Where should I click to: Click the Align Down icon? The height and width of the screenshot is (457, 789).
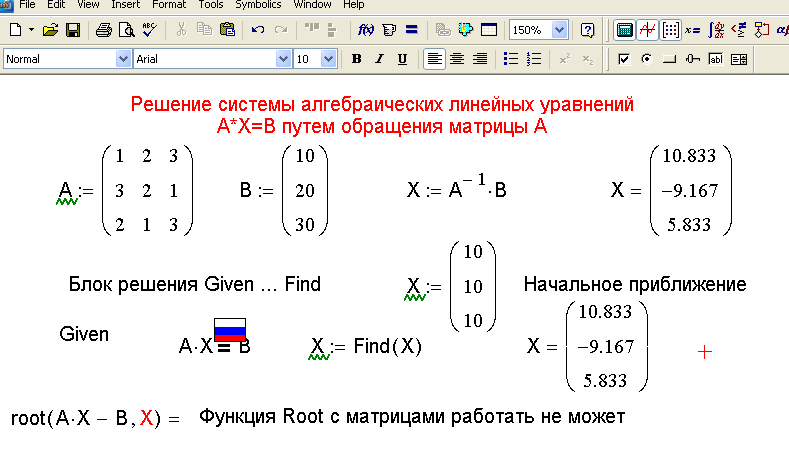(332, 30)
